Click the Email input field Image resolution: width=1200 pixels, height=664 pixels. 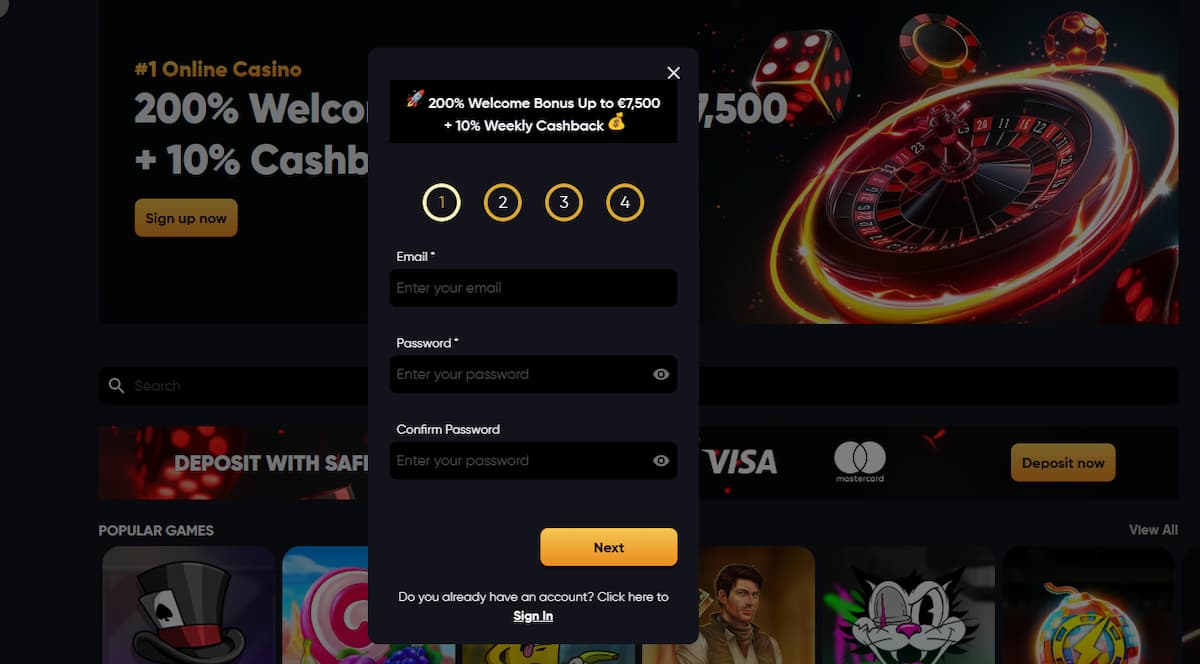(x=533, y=288)
